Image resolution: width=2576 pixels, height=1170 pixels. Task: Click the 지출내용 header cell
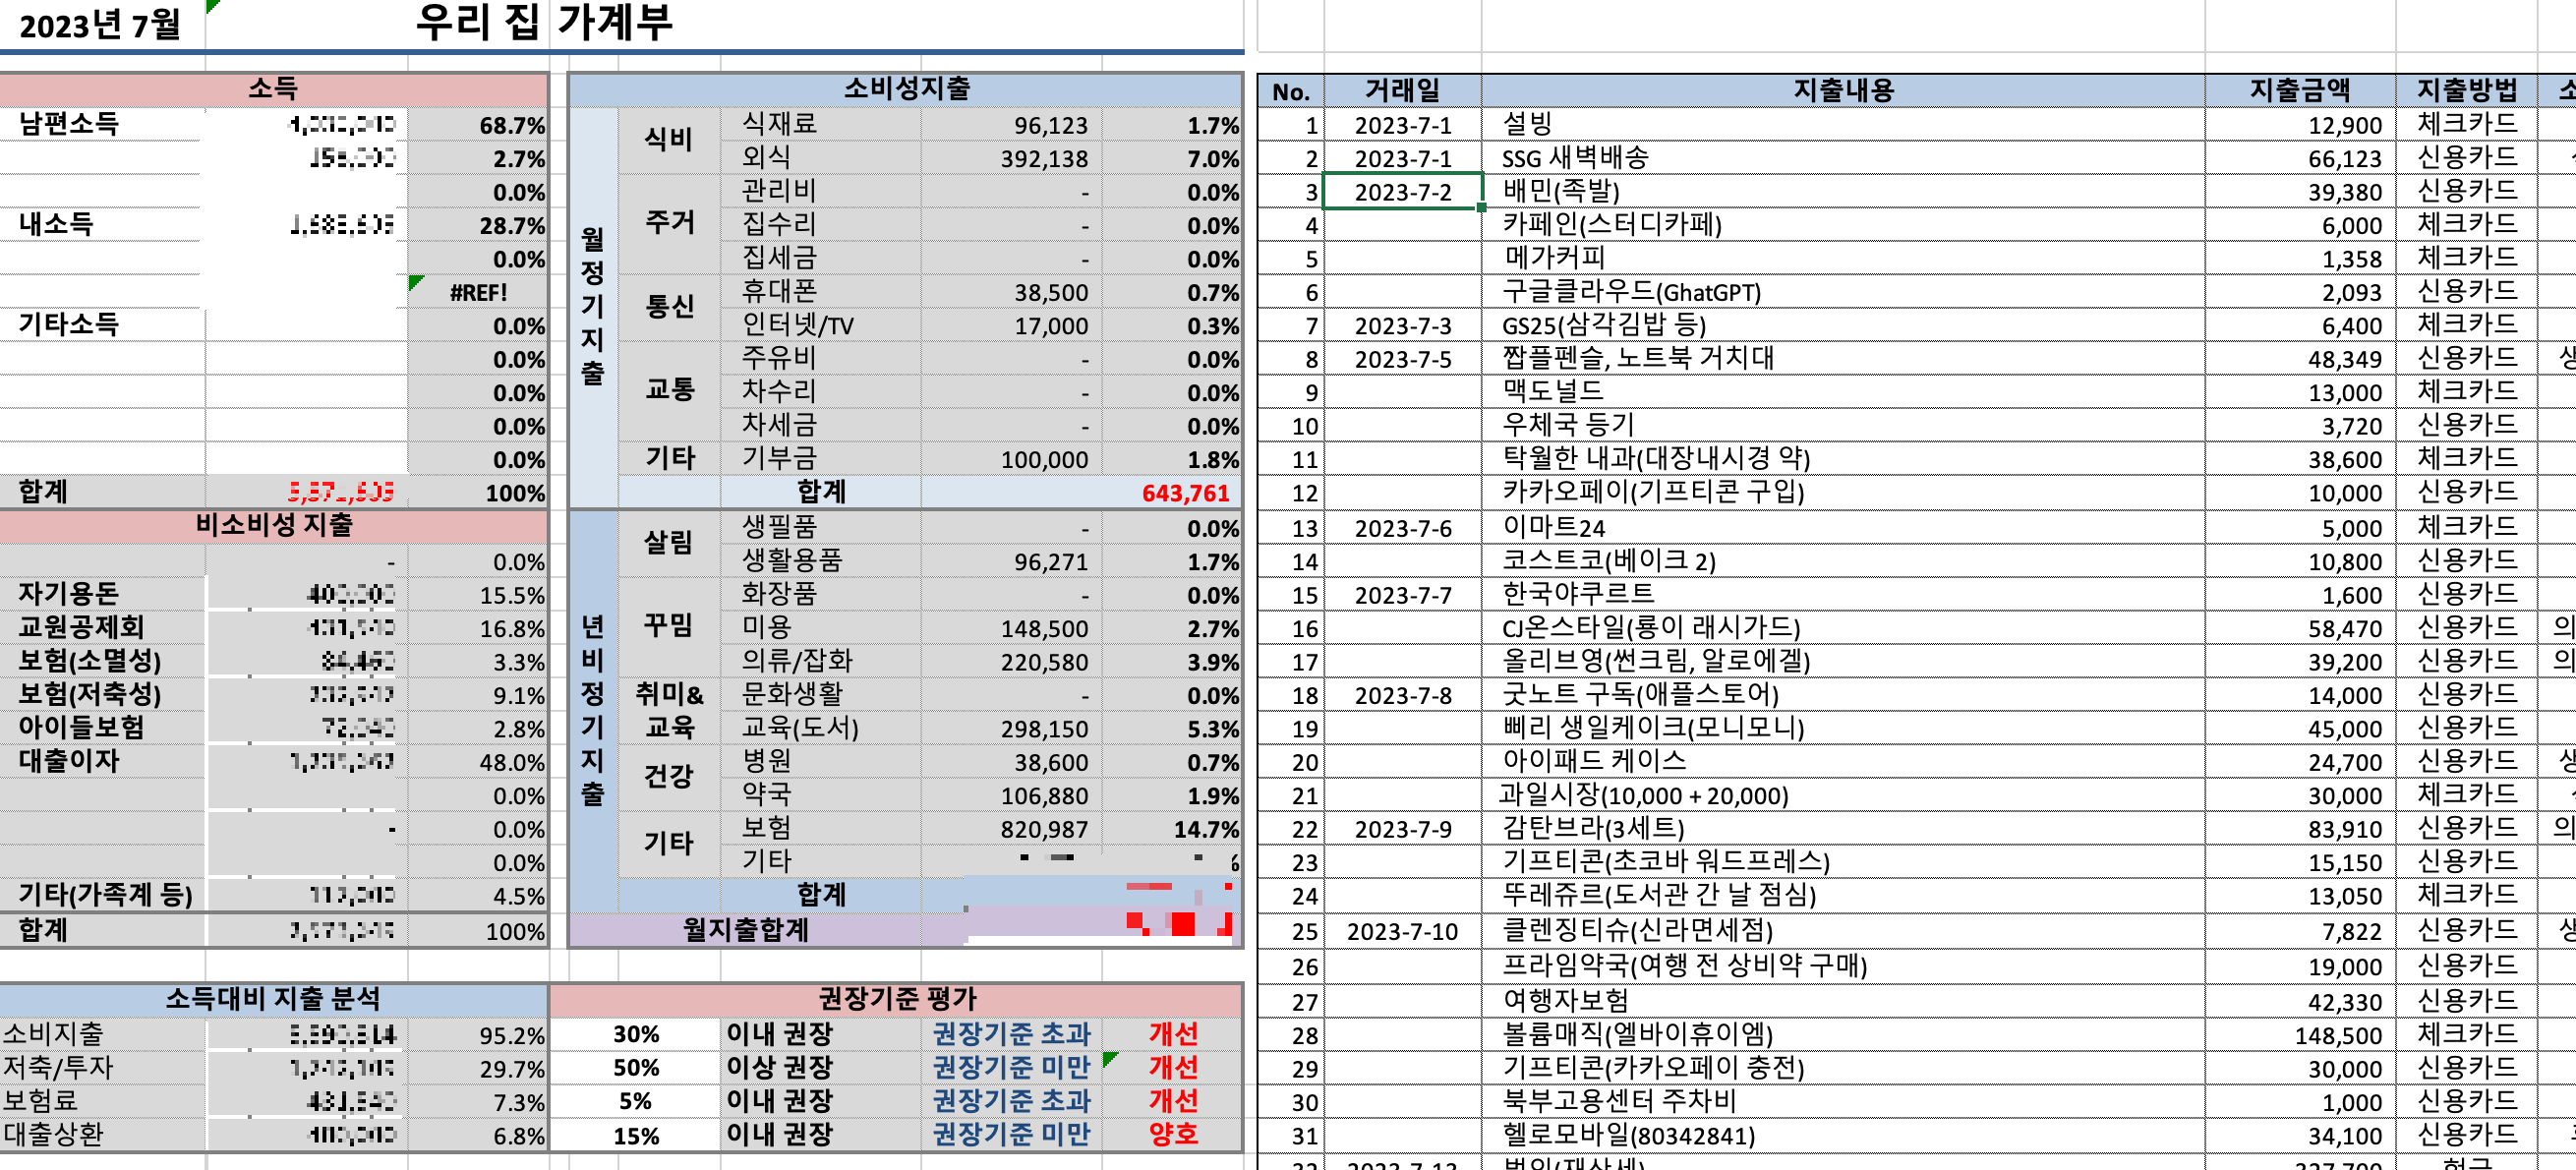[x=1842, y=90]
